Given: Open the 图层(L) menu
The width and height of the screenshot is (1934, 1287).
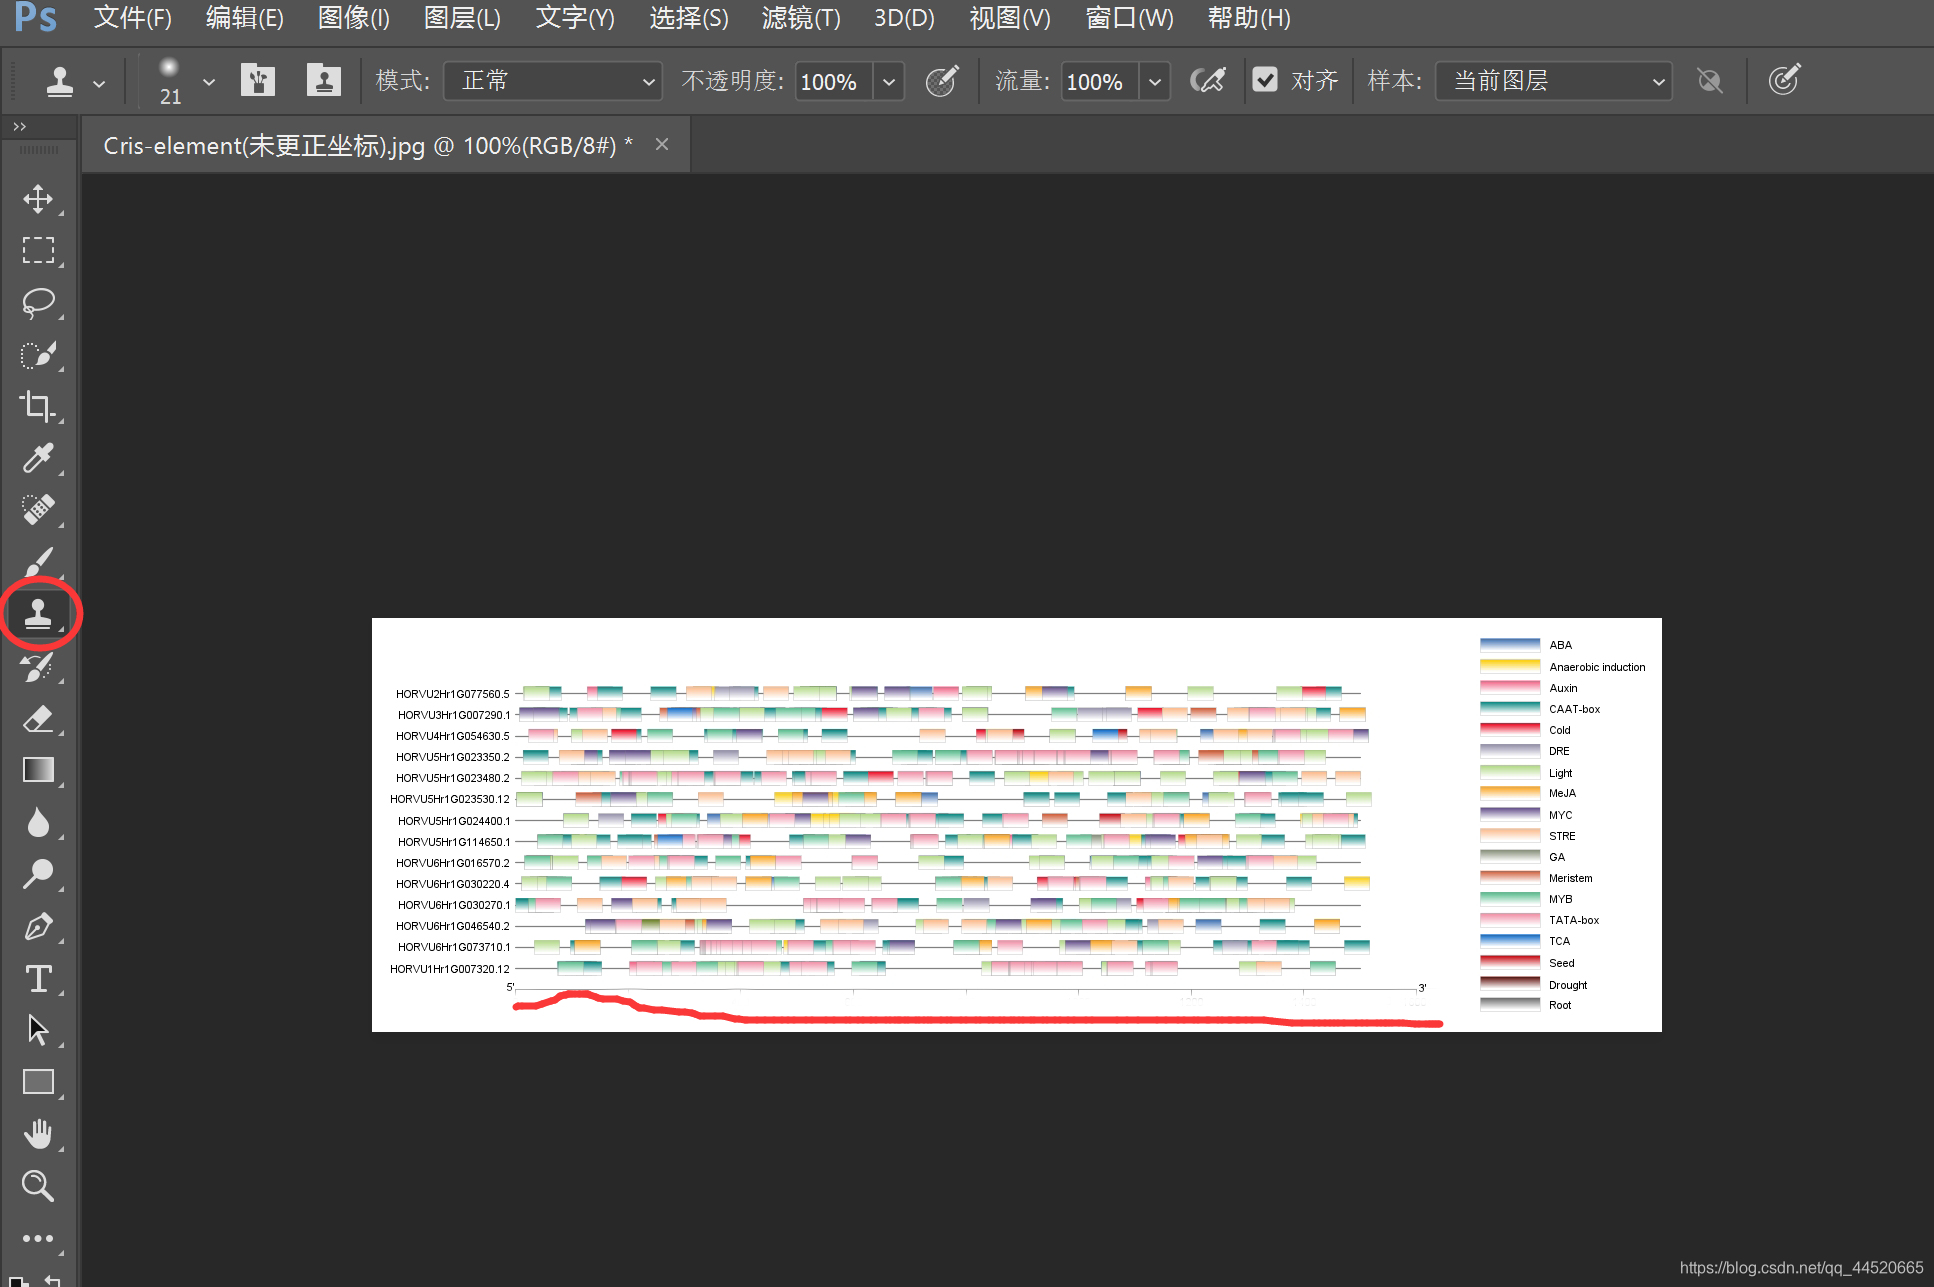Looking at the screenshot, I should click(462, 18).
